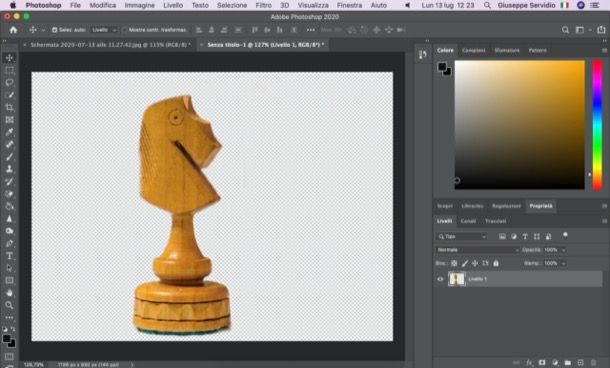
Task: Open the Layers panel flyout menu
Action: (x=604, y=221)
